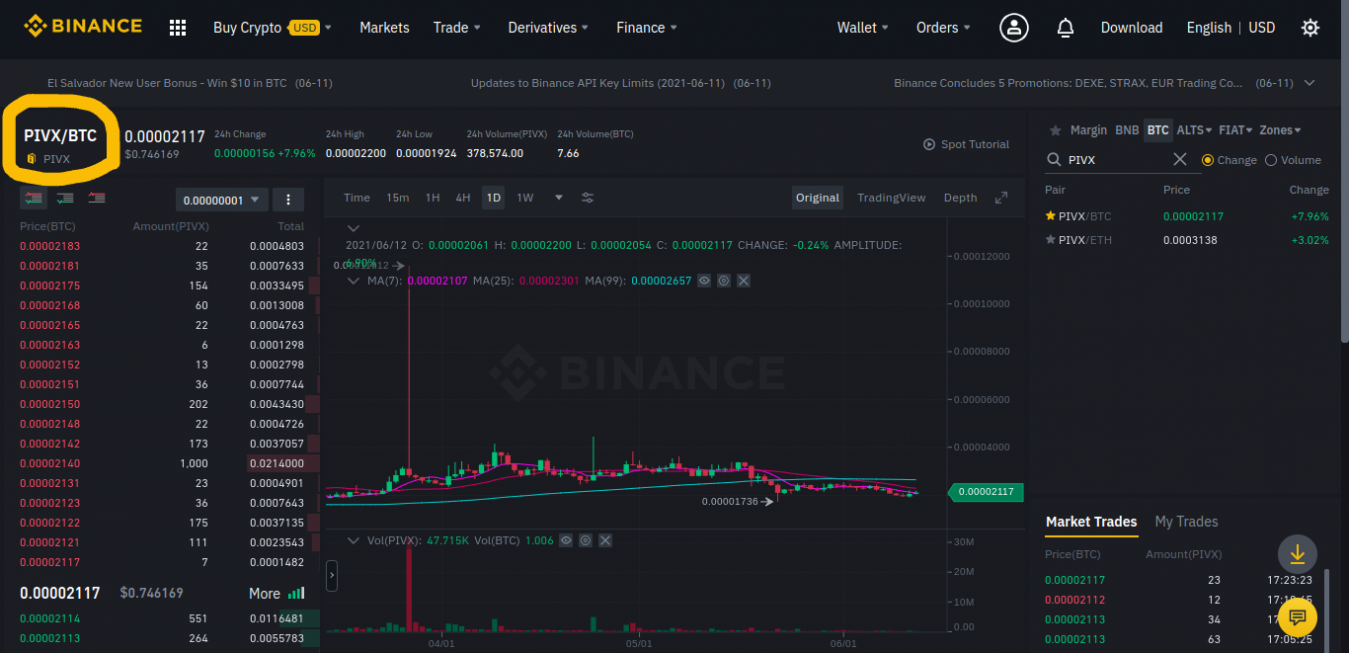The width and height of the screenshot is (1349, 653).
Task: Select the 1W chart interval
Action: click(525, 198)
